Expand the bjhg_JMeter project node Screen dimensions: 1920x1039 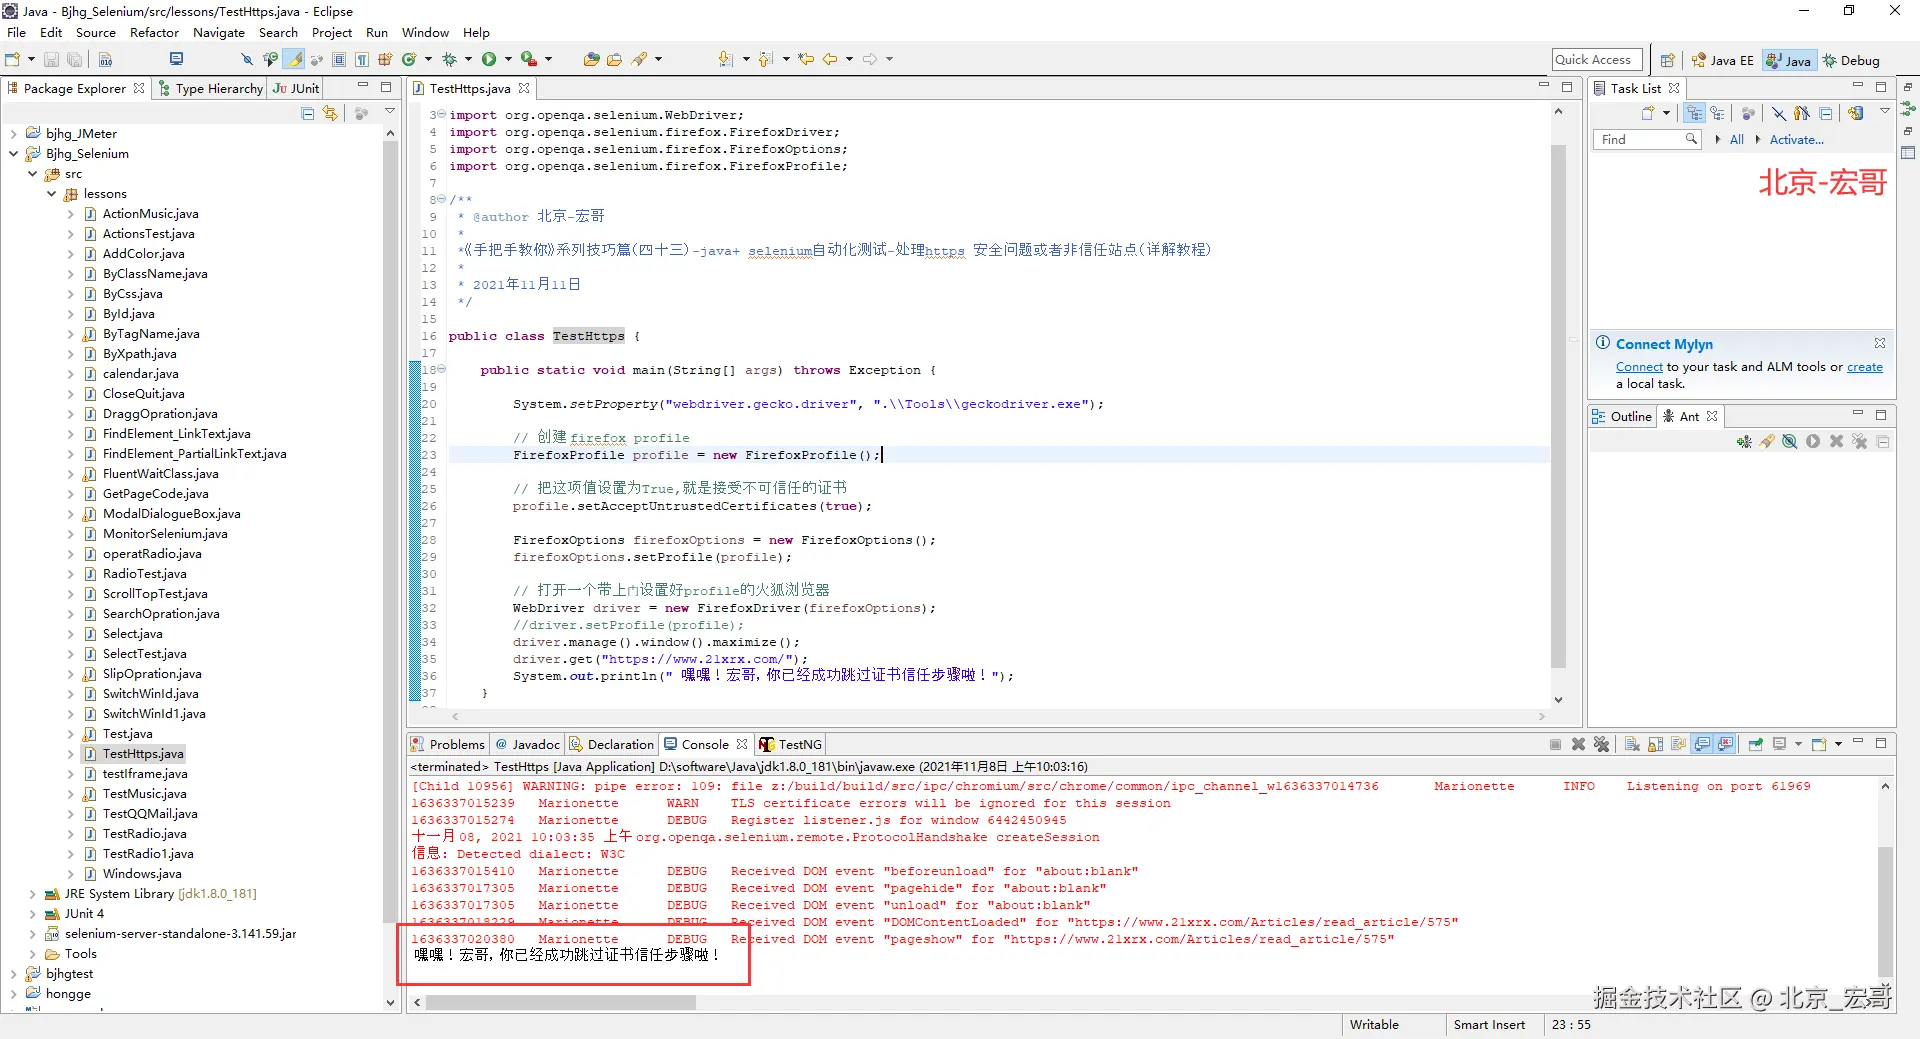click(x=14, y=134)
